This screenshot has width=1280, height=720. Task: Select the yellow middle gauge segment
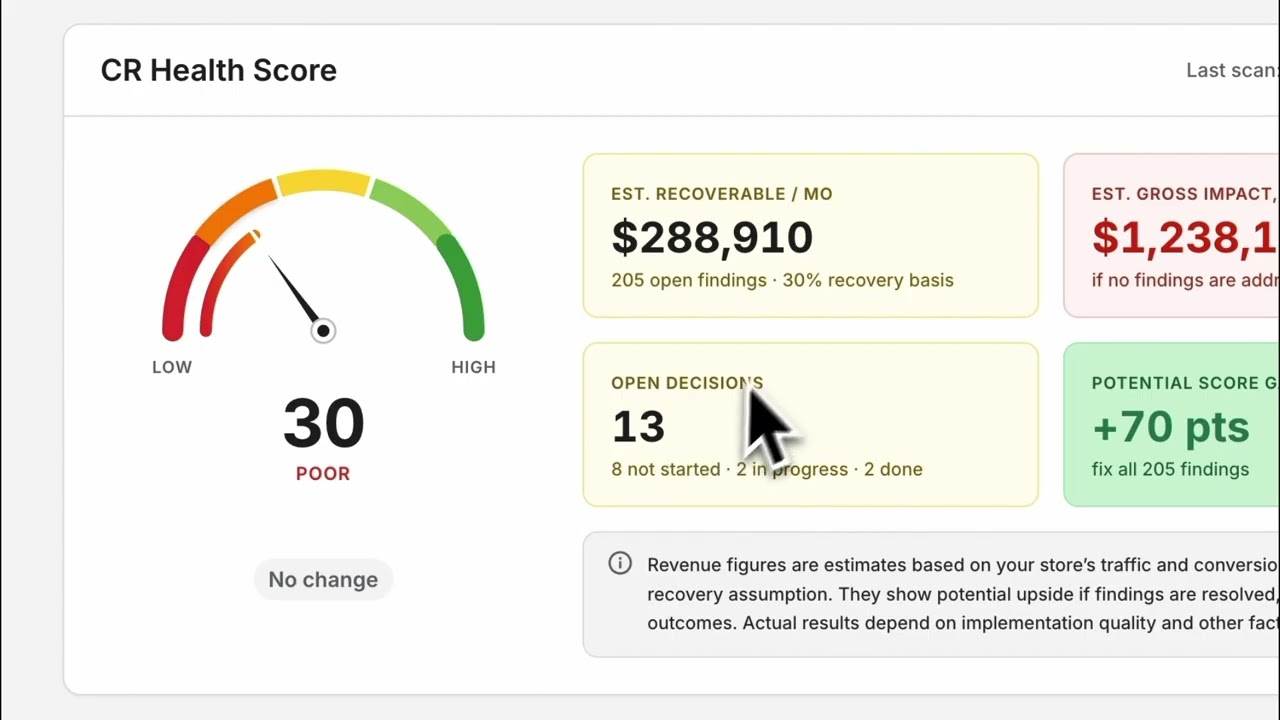tap(323, 182)
